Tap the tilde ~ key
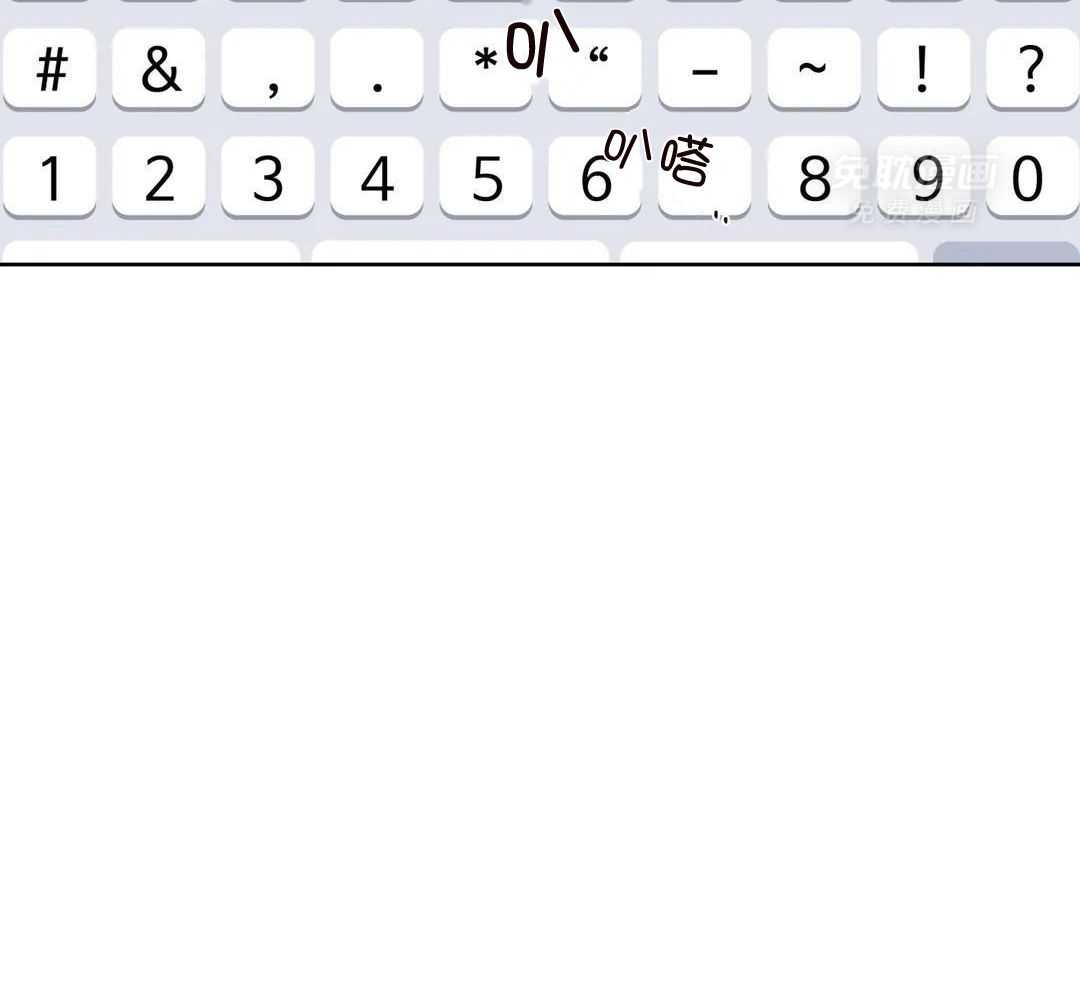The width and height of the screenshot is (1080, 986). coord(814,69)
